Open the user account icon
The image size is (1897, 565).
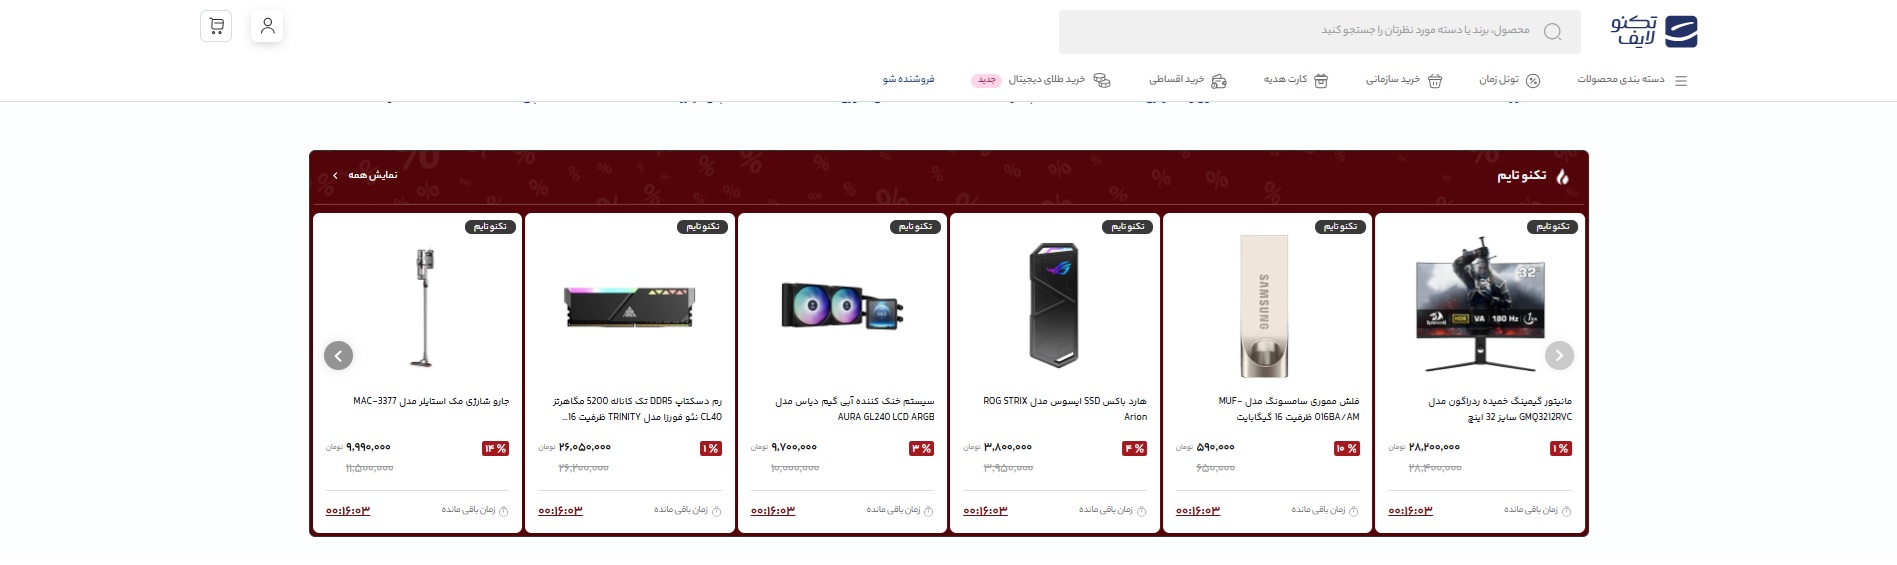267,26
